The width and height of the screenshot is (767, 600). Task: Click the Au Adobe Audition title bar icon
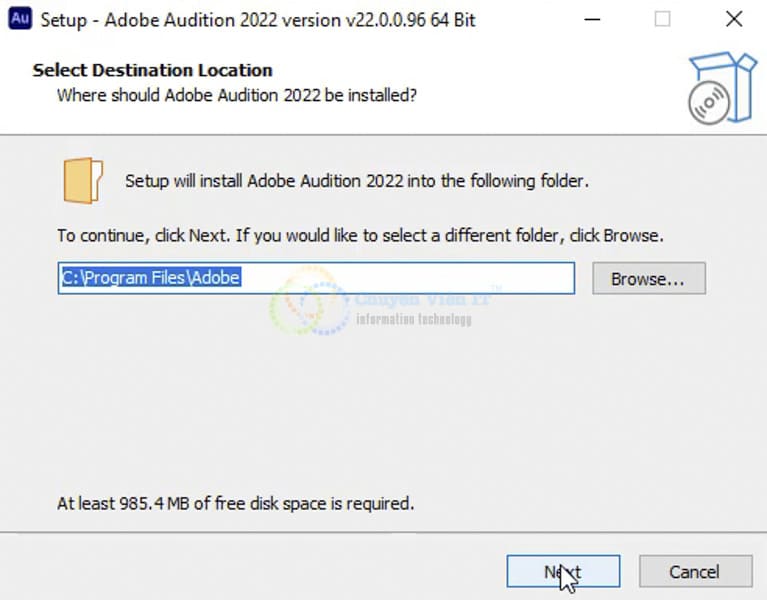point(20,20)
